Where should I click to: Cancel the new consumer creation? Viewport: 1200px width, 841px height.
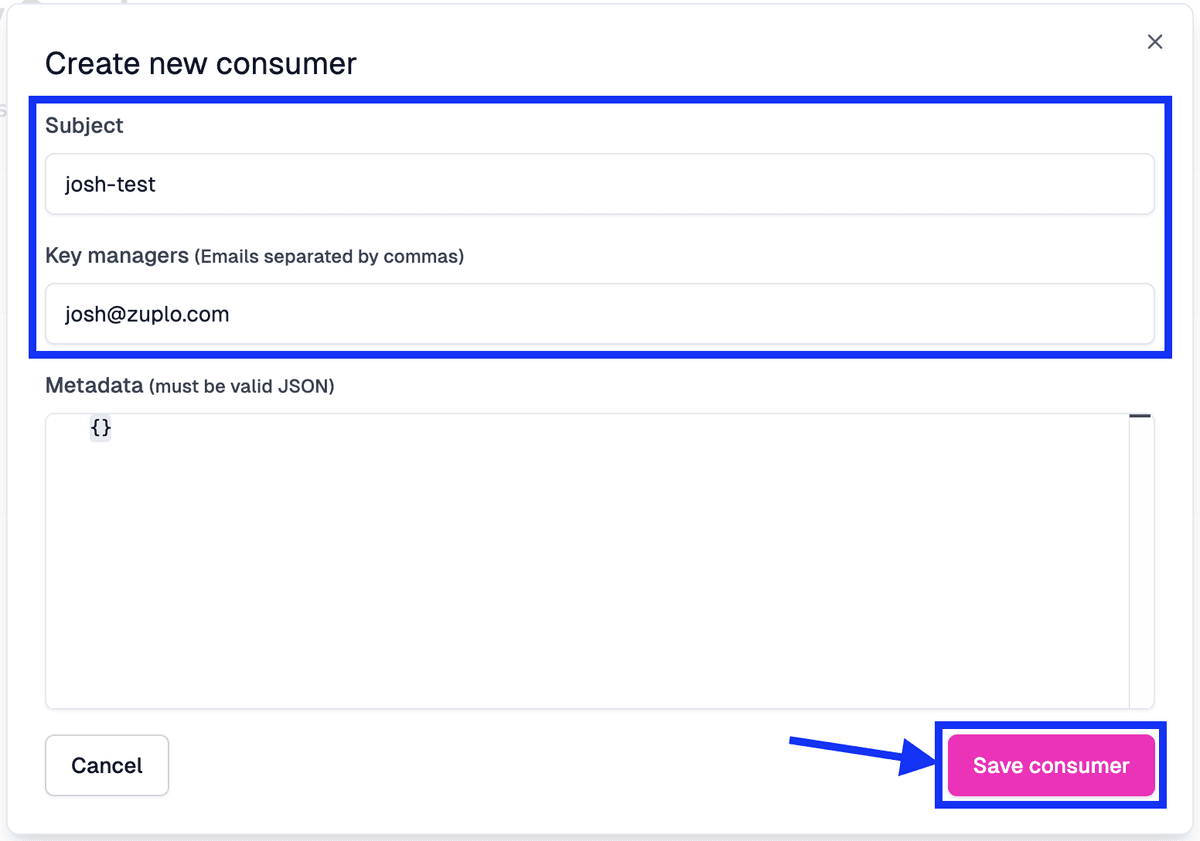(x=106, y=765)
